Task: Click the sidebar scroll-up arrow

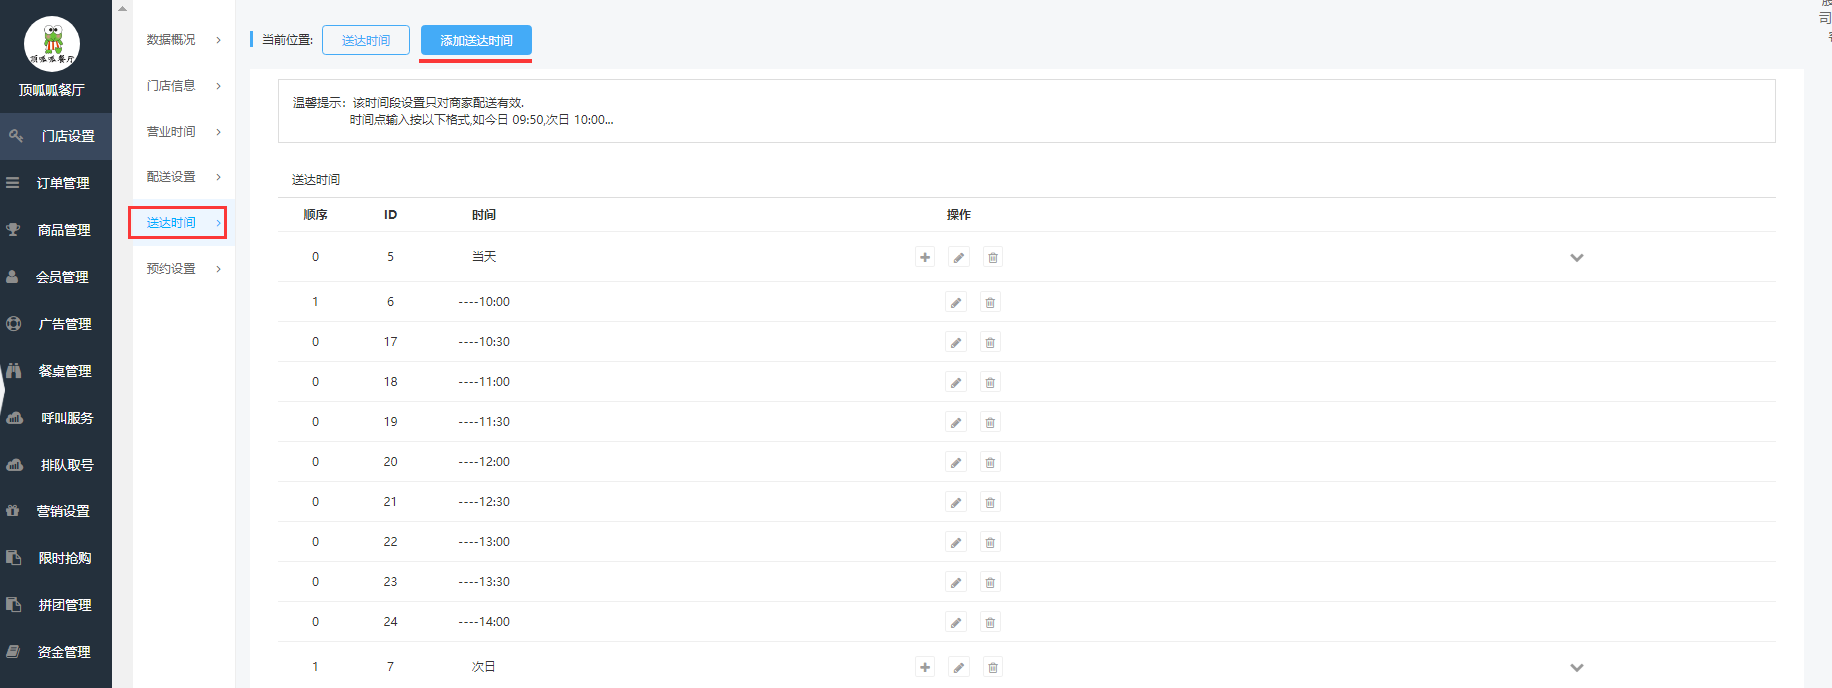Action: coord(122,8)
